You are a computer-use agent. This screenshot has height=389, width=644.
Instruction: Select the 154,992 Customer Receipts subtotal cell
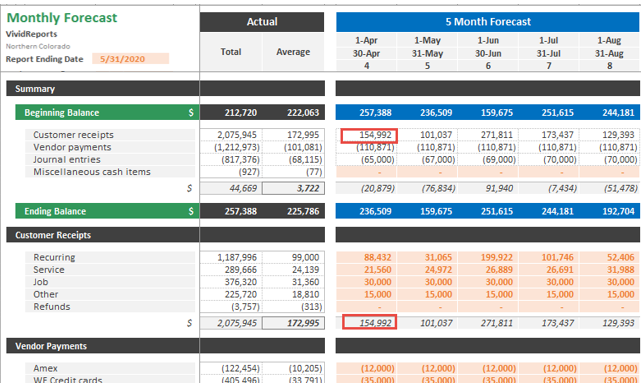point(369,322)
